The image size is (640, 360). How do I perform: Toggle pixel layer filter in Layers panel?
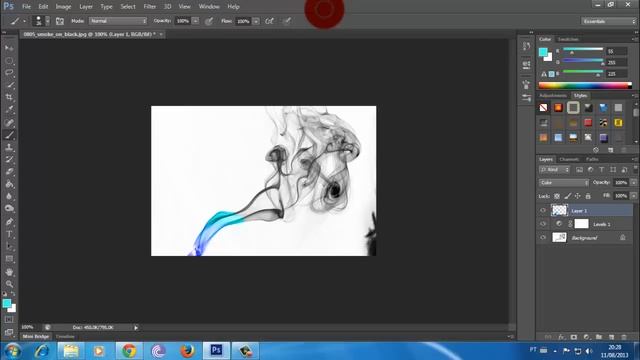pyautogui.click(x=579, y=169)
